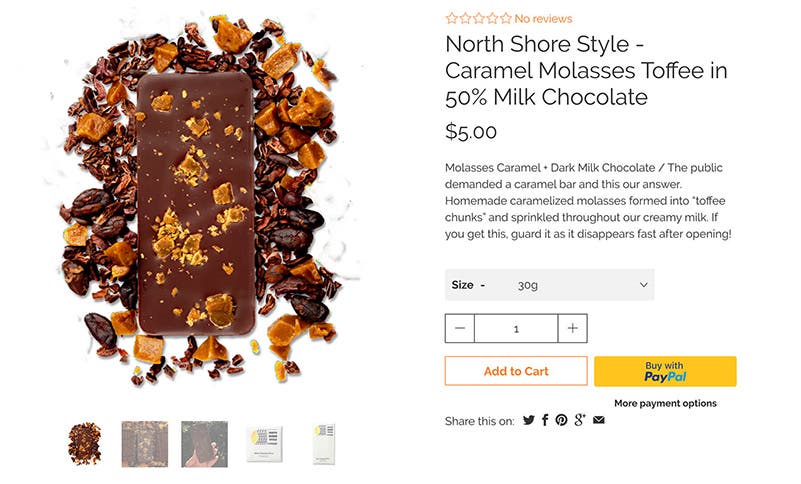This screenshot has width=801, height=484.
Task: Open the Size 30g dropdown
Action: point(550,285)
